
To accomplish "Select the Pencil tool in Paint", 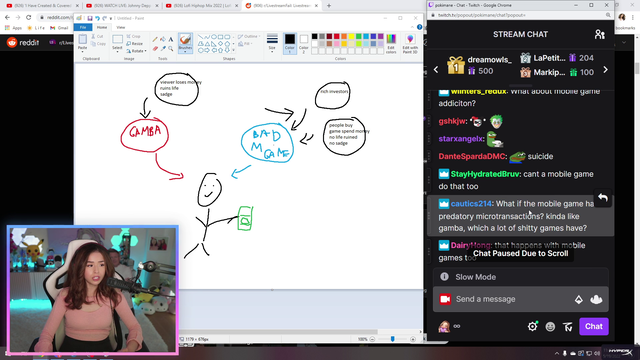I will [155, 40].
